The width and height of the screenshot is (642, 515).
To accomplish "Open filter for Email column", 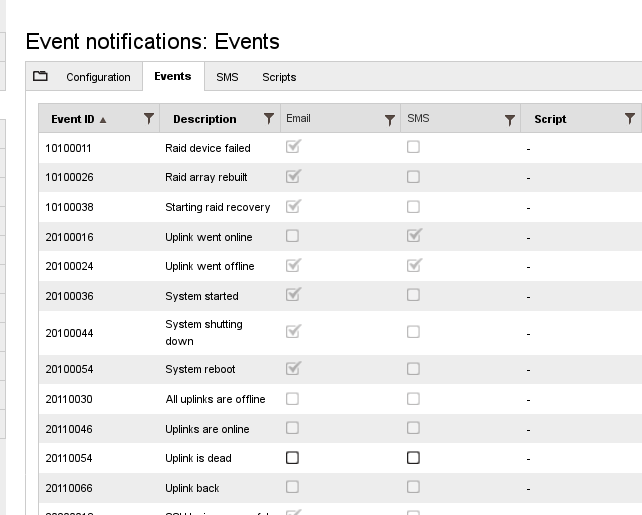I will coord(390,120).
